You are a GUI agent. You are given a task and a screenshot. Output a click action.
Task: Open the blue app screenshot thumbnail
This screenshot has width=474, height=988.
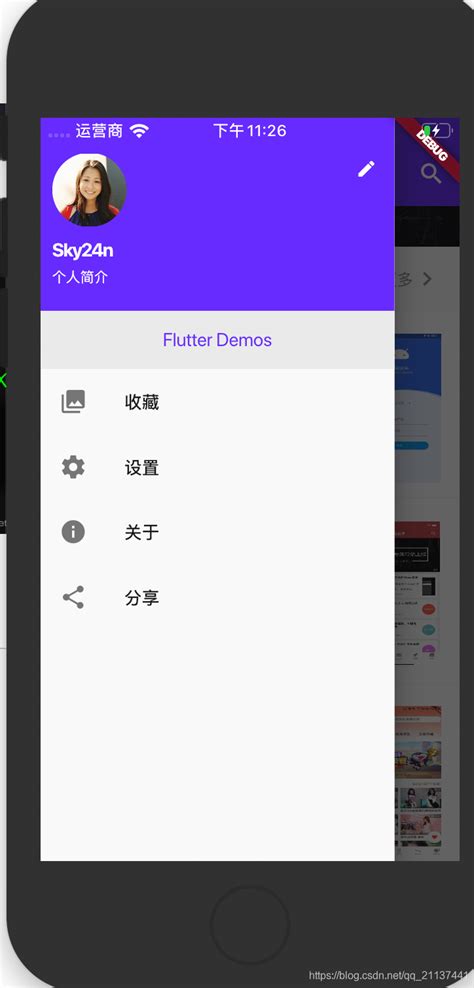point(418,407)
